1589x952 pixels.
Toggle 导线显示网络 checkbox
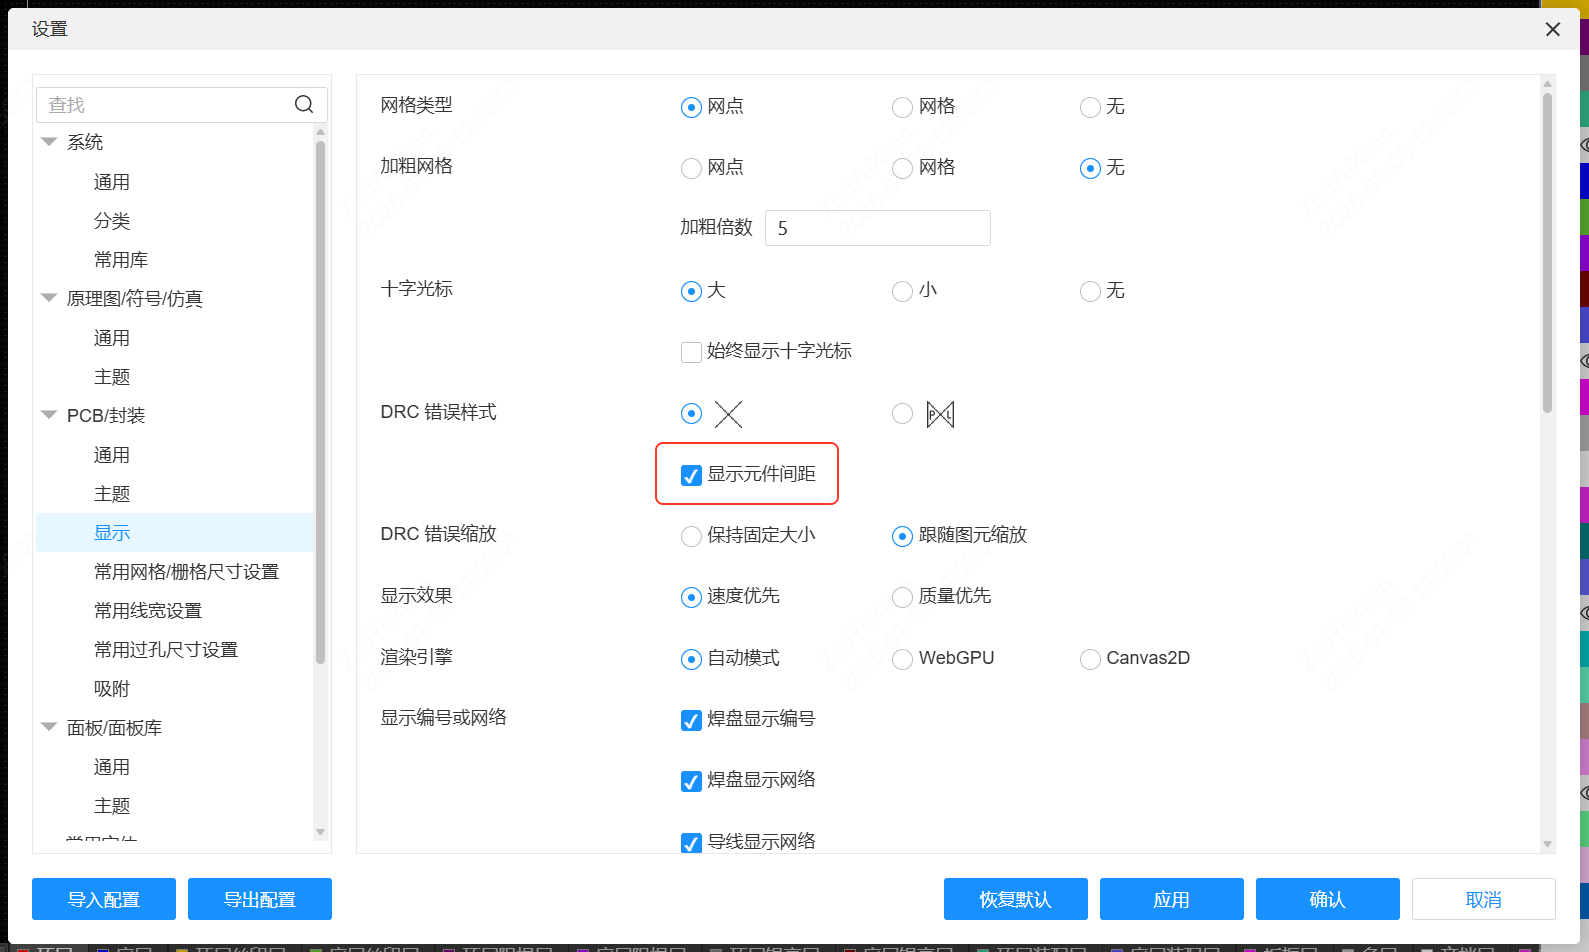(x=691, y=842)
